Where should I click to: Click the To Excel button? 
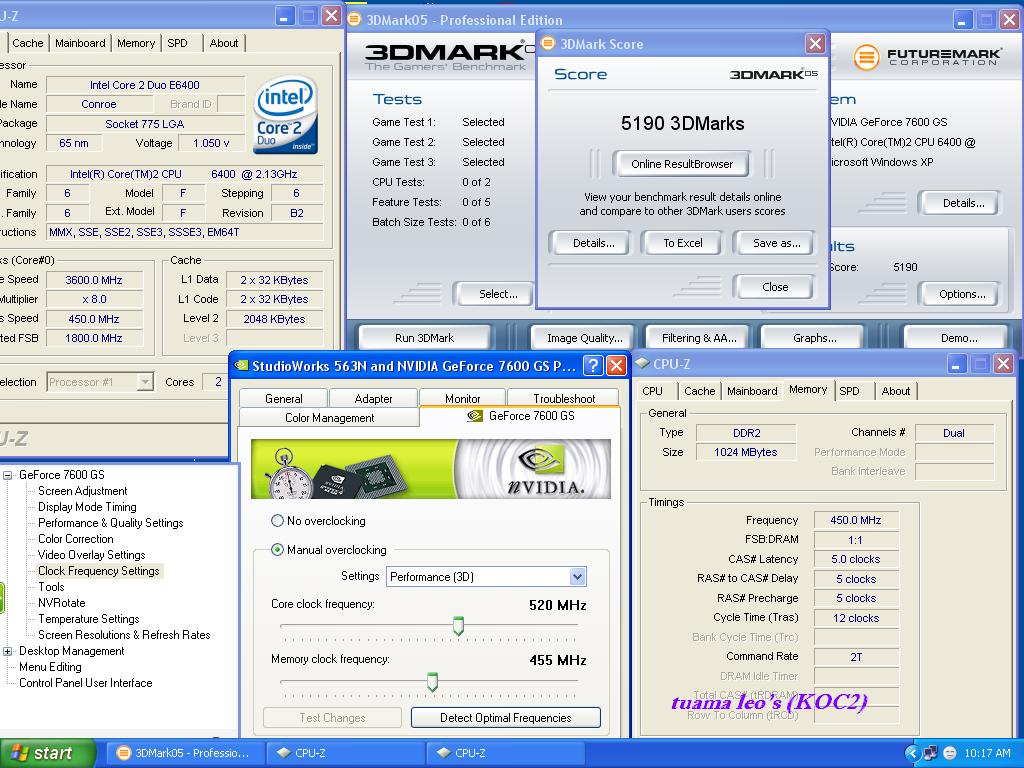[682, 243]
